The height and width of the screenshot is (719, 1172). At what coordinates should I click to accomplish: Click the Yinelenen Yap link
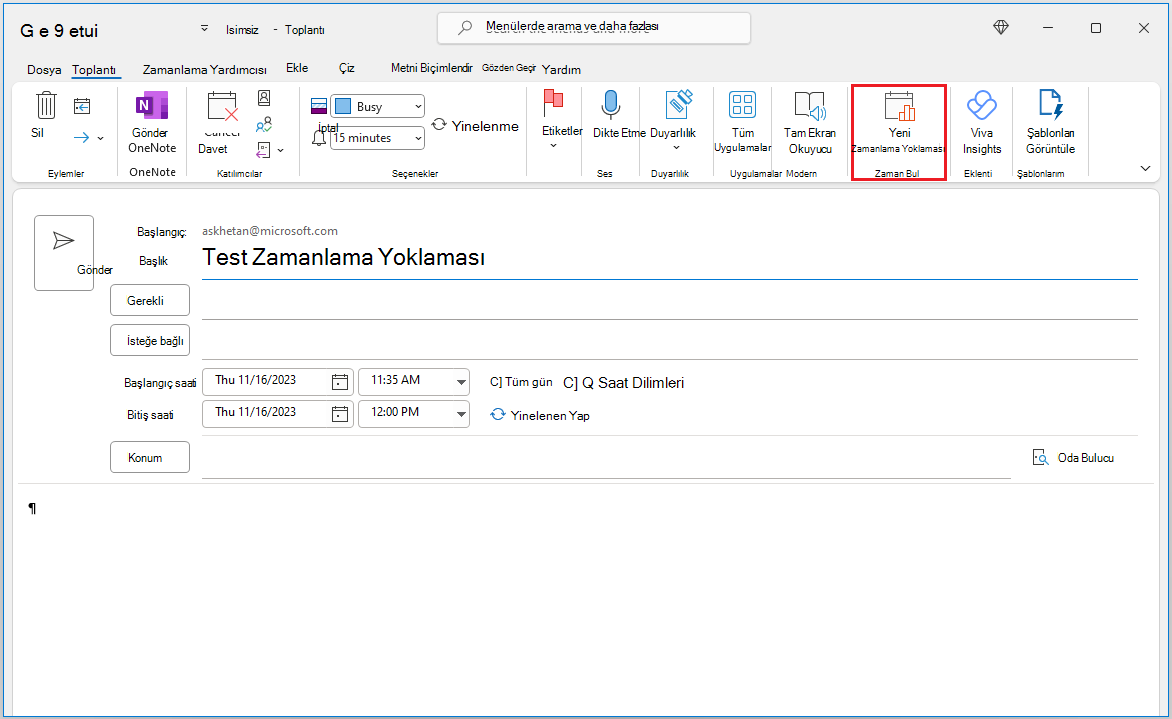tap(540, 416)
